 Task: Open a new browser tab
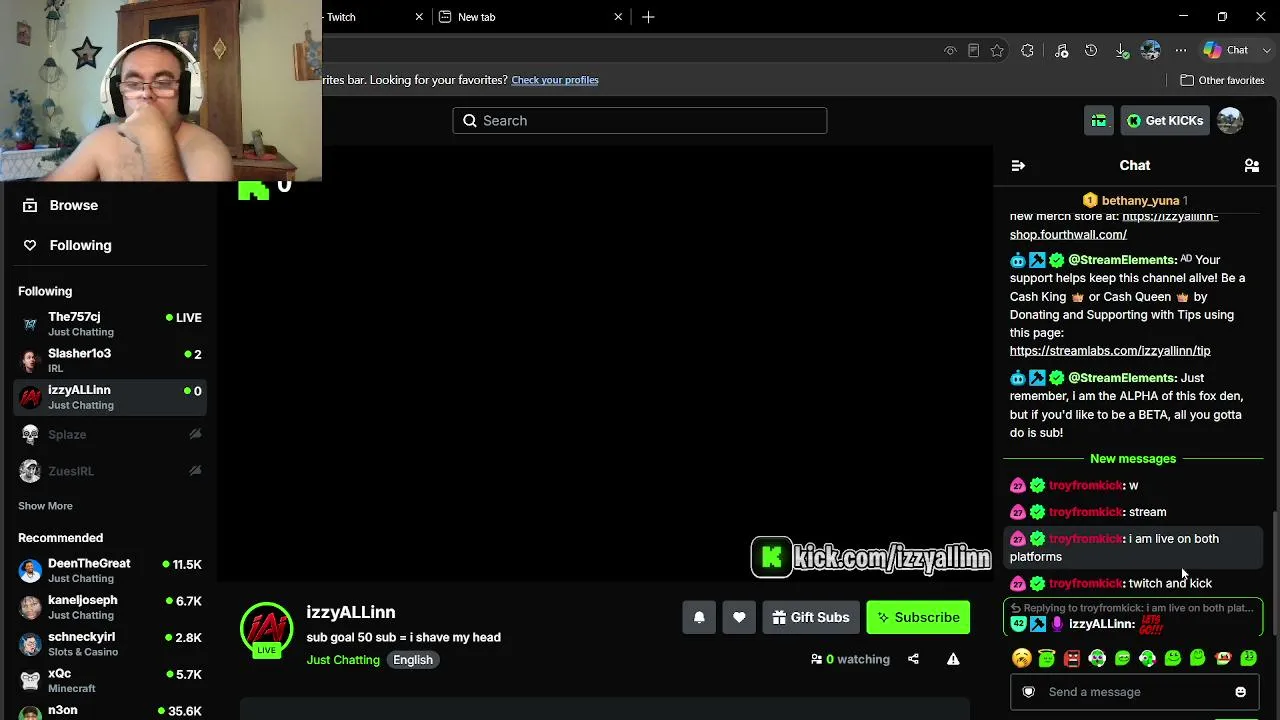click(x=648, y=17)
